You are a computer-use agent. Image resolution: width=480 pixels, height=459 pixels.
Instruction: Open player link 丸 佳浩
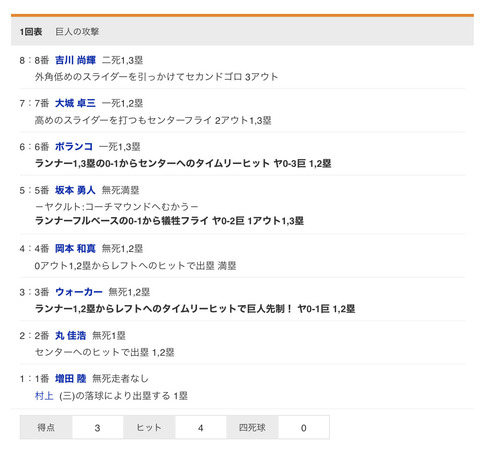click(71, 335)
